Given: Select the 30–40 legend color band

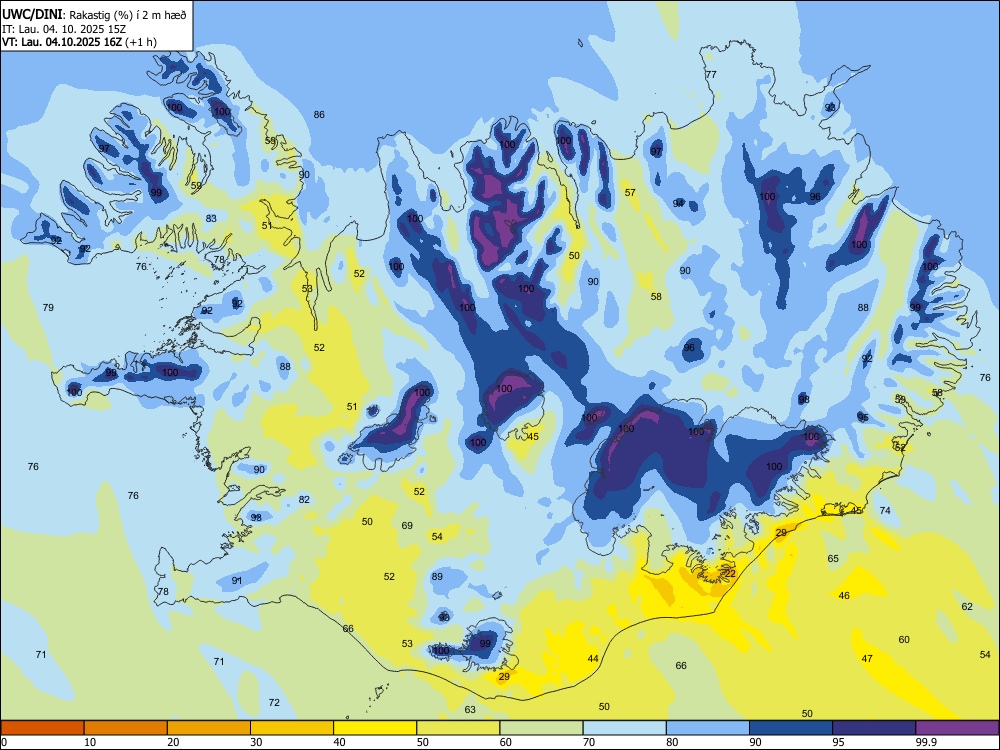Looking at the screenshot, I should tap(292, 728).
